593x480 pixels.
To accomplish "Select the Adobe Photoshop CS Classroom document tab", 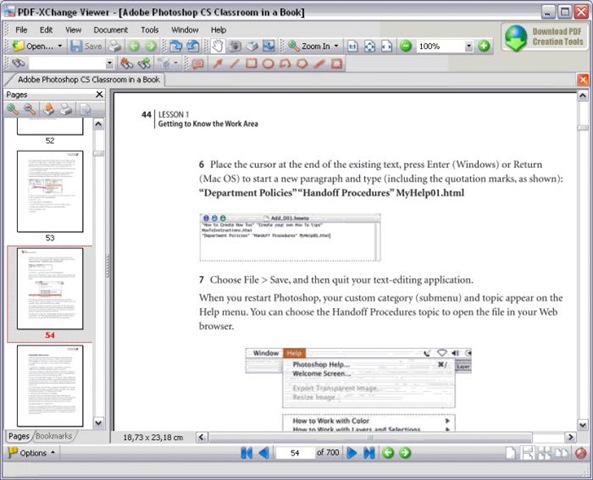I will click(x=88, y=80).
